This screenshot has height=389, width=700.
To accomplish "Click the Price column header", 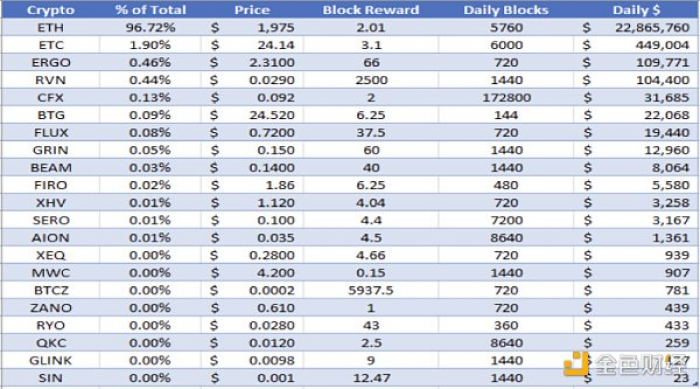I will [252, 10].
